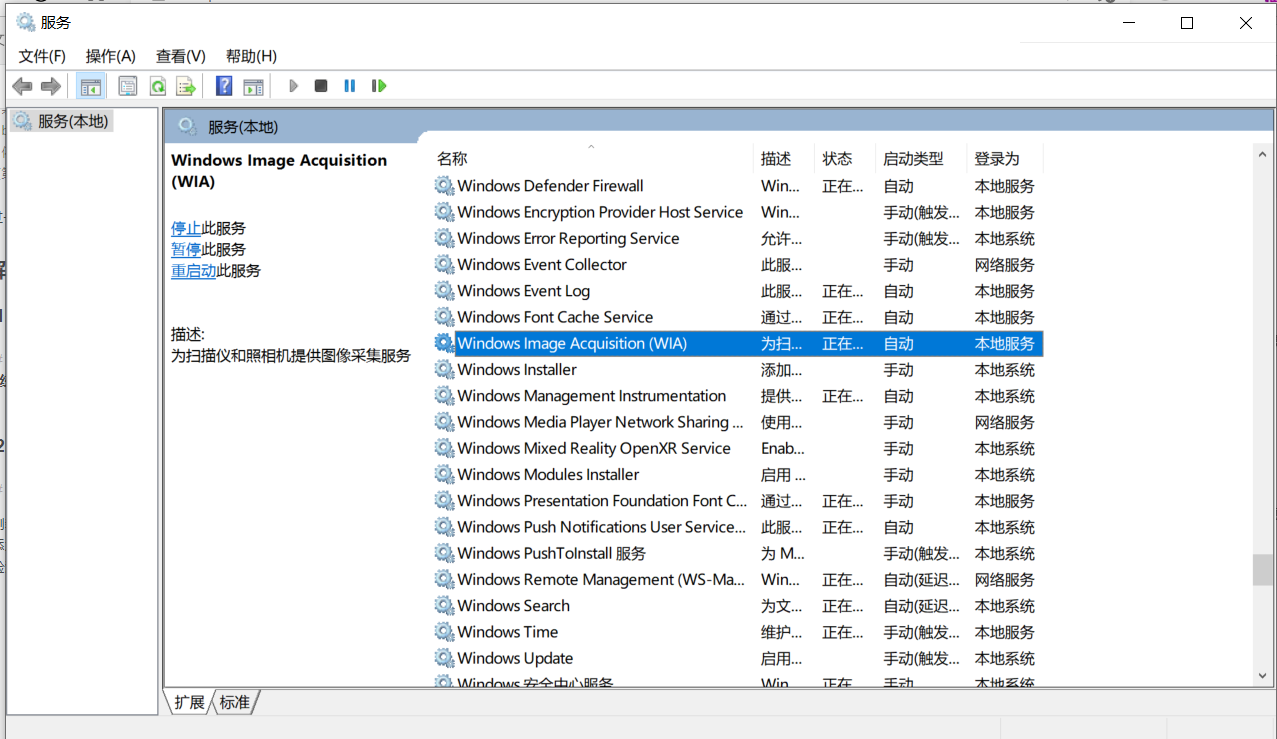
Task: Select Windows Encryption Provider Host Service row
Action: coord(738,212)
